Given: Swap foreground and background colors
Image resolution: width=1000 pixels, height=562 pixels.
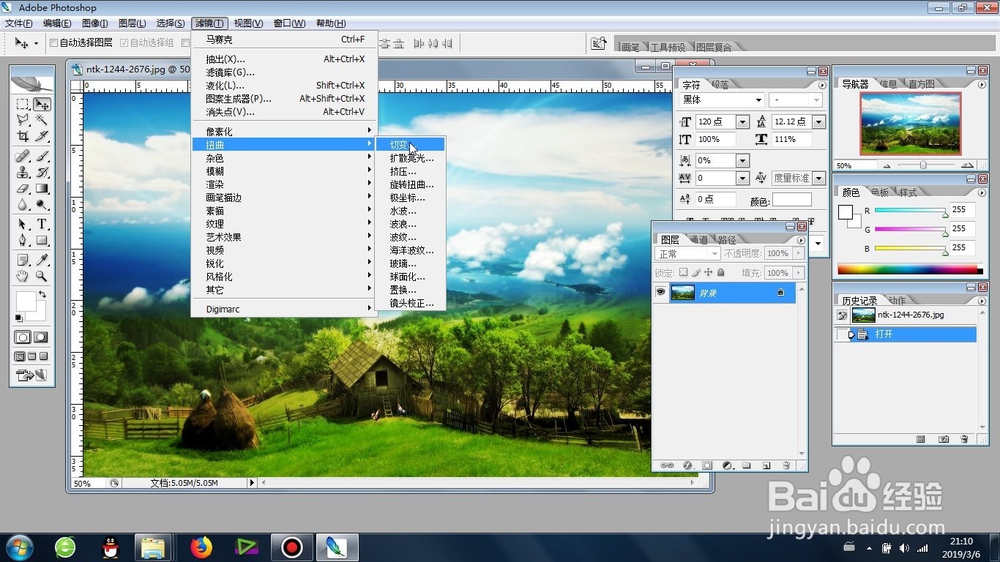Looking at the screenshot, I should [42, 294].
